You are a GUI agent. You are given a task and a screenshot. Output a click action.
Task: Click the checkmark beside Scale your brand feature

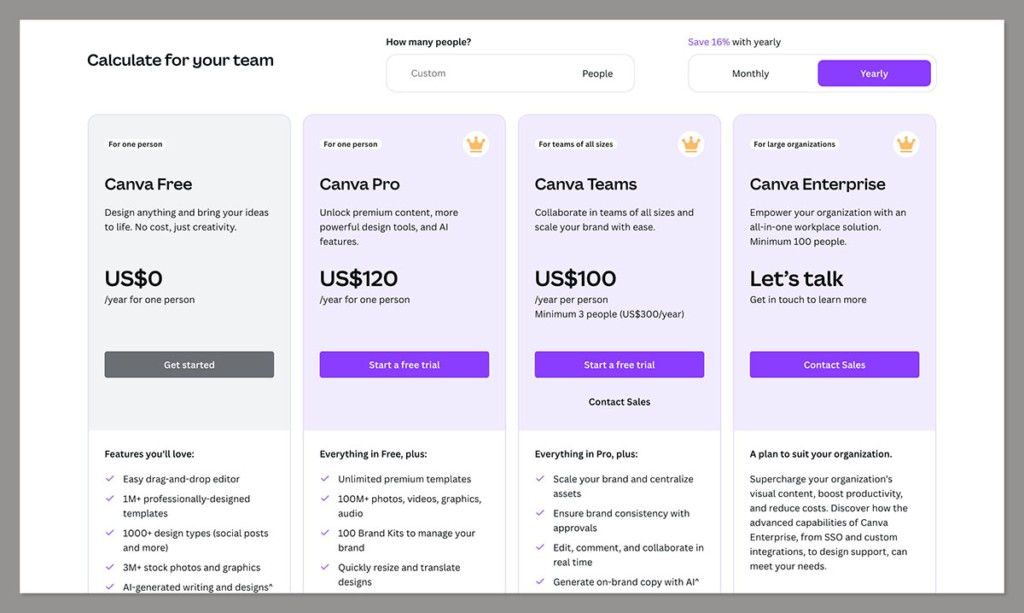[541, 478]
